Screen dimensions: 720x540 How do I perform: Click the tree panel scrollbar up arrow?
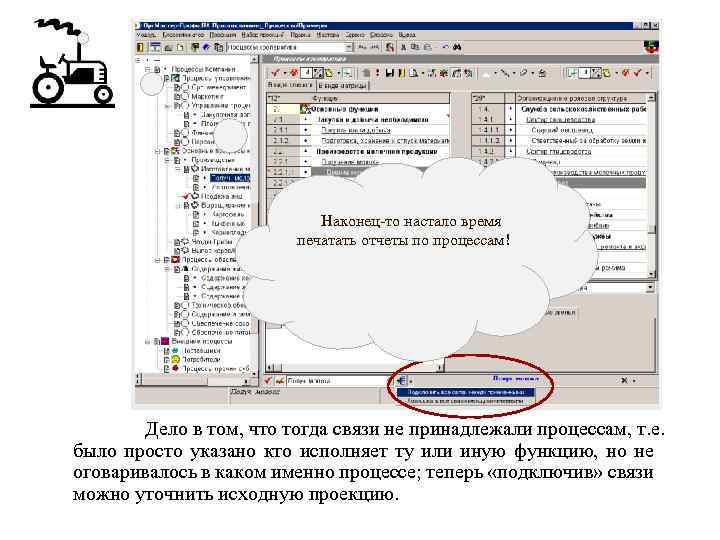point(254,60)
